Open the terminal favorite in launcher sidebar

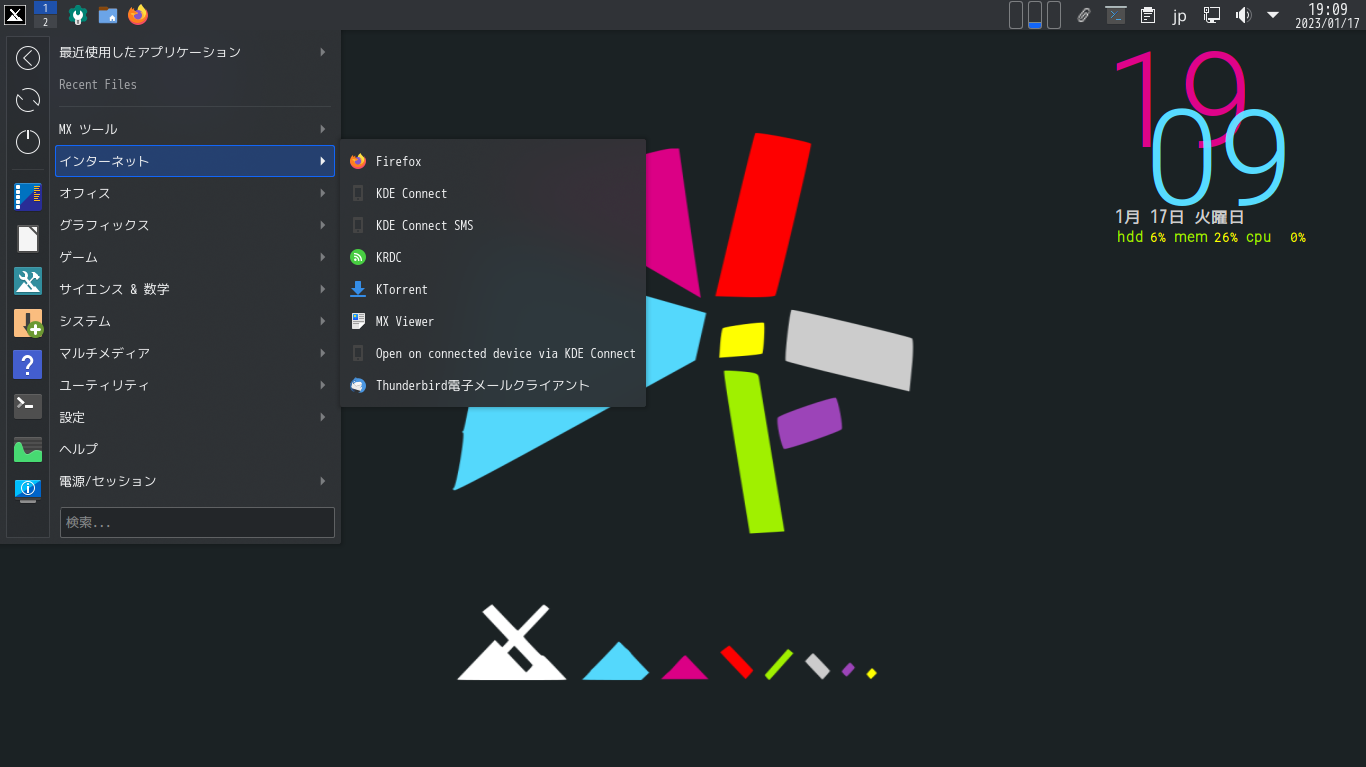tap(28, 406)
